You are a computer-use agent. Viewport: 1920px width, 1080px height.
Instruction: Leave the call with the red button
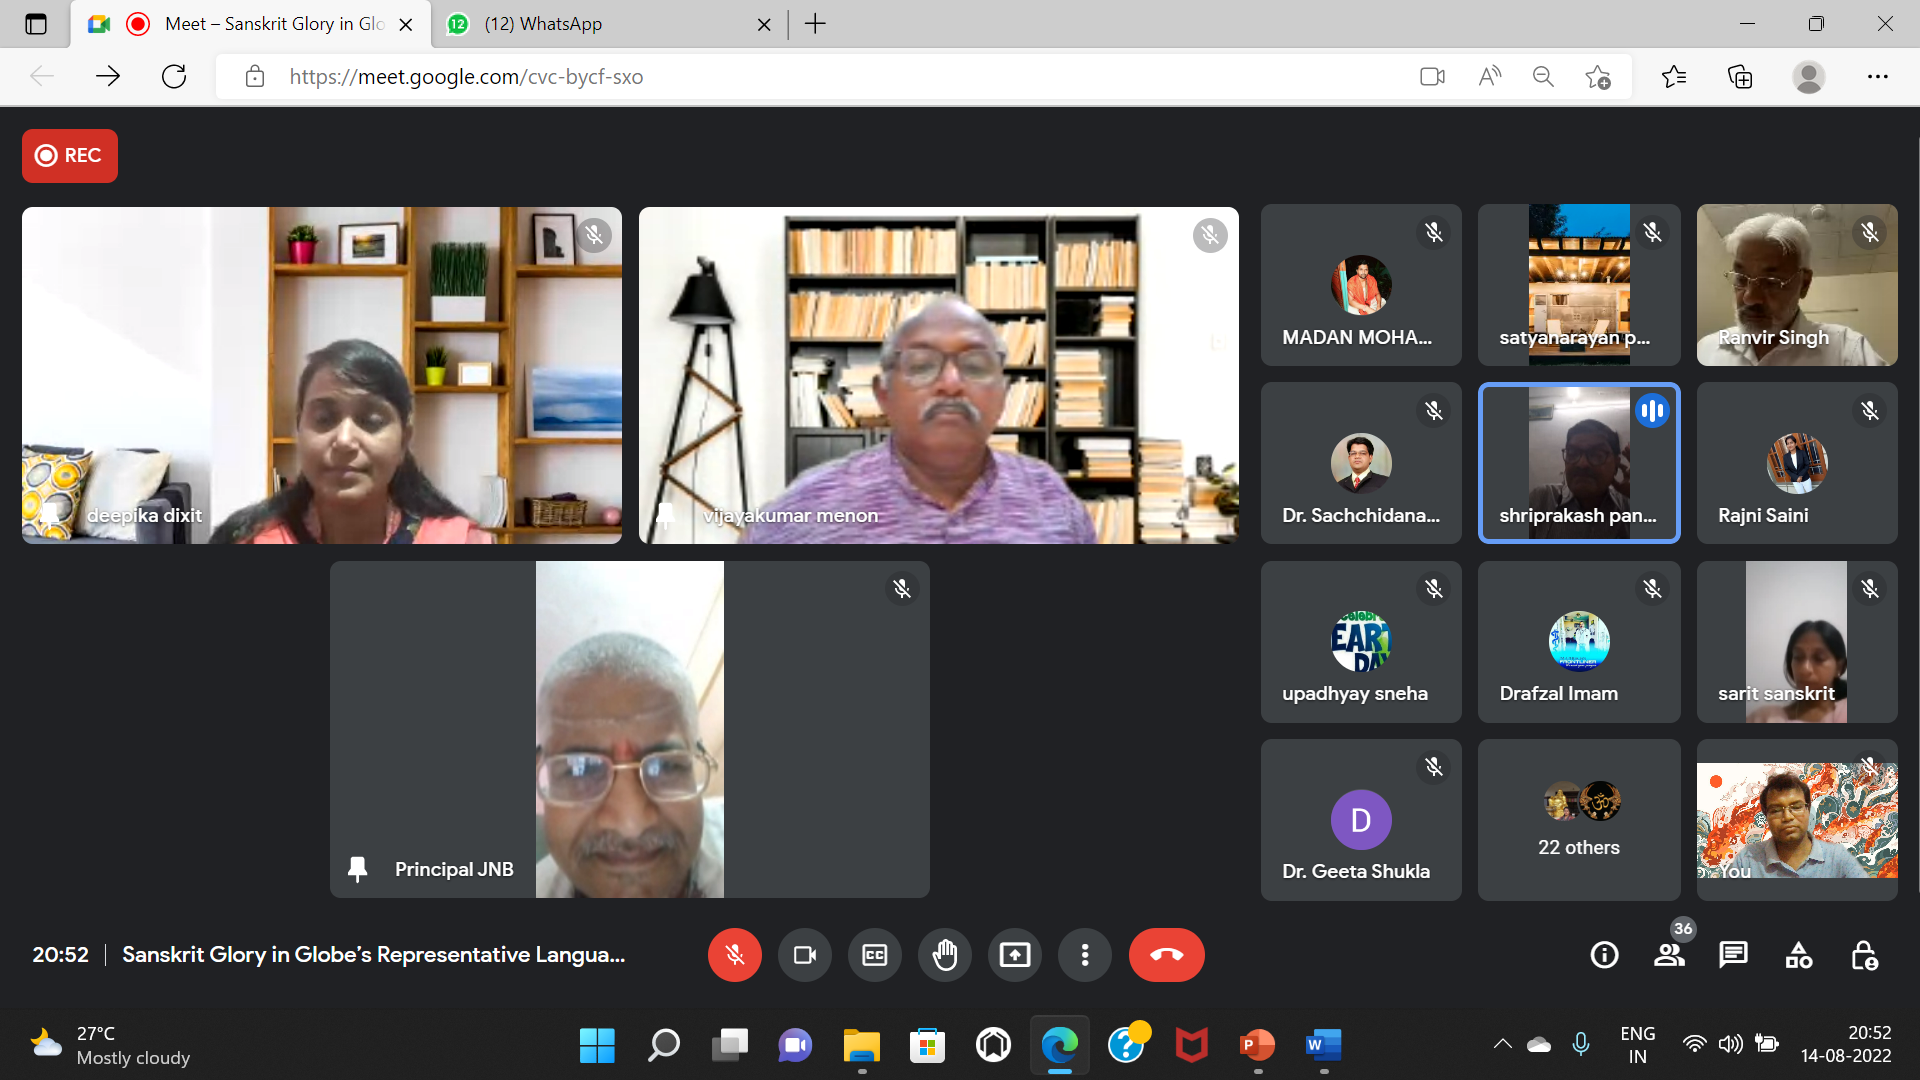tap(1166, 955)
